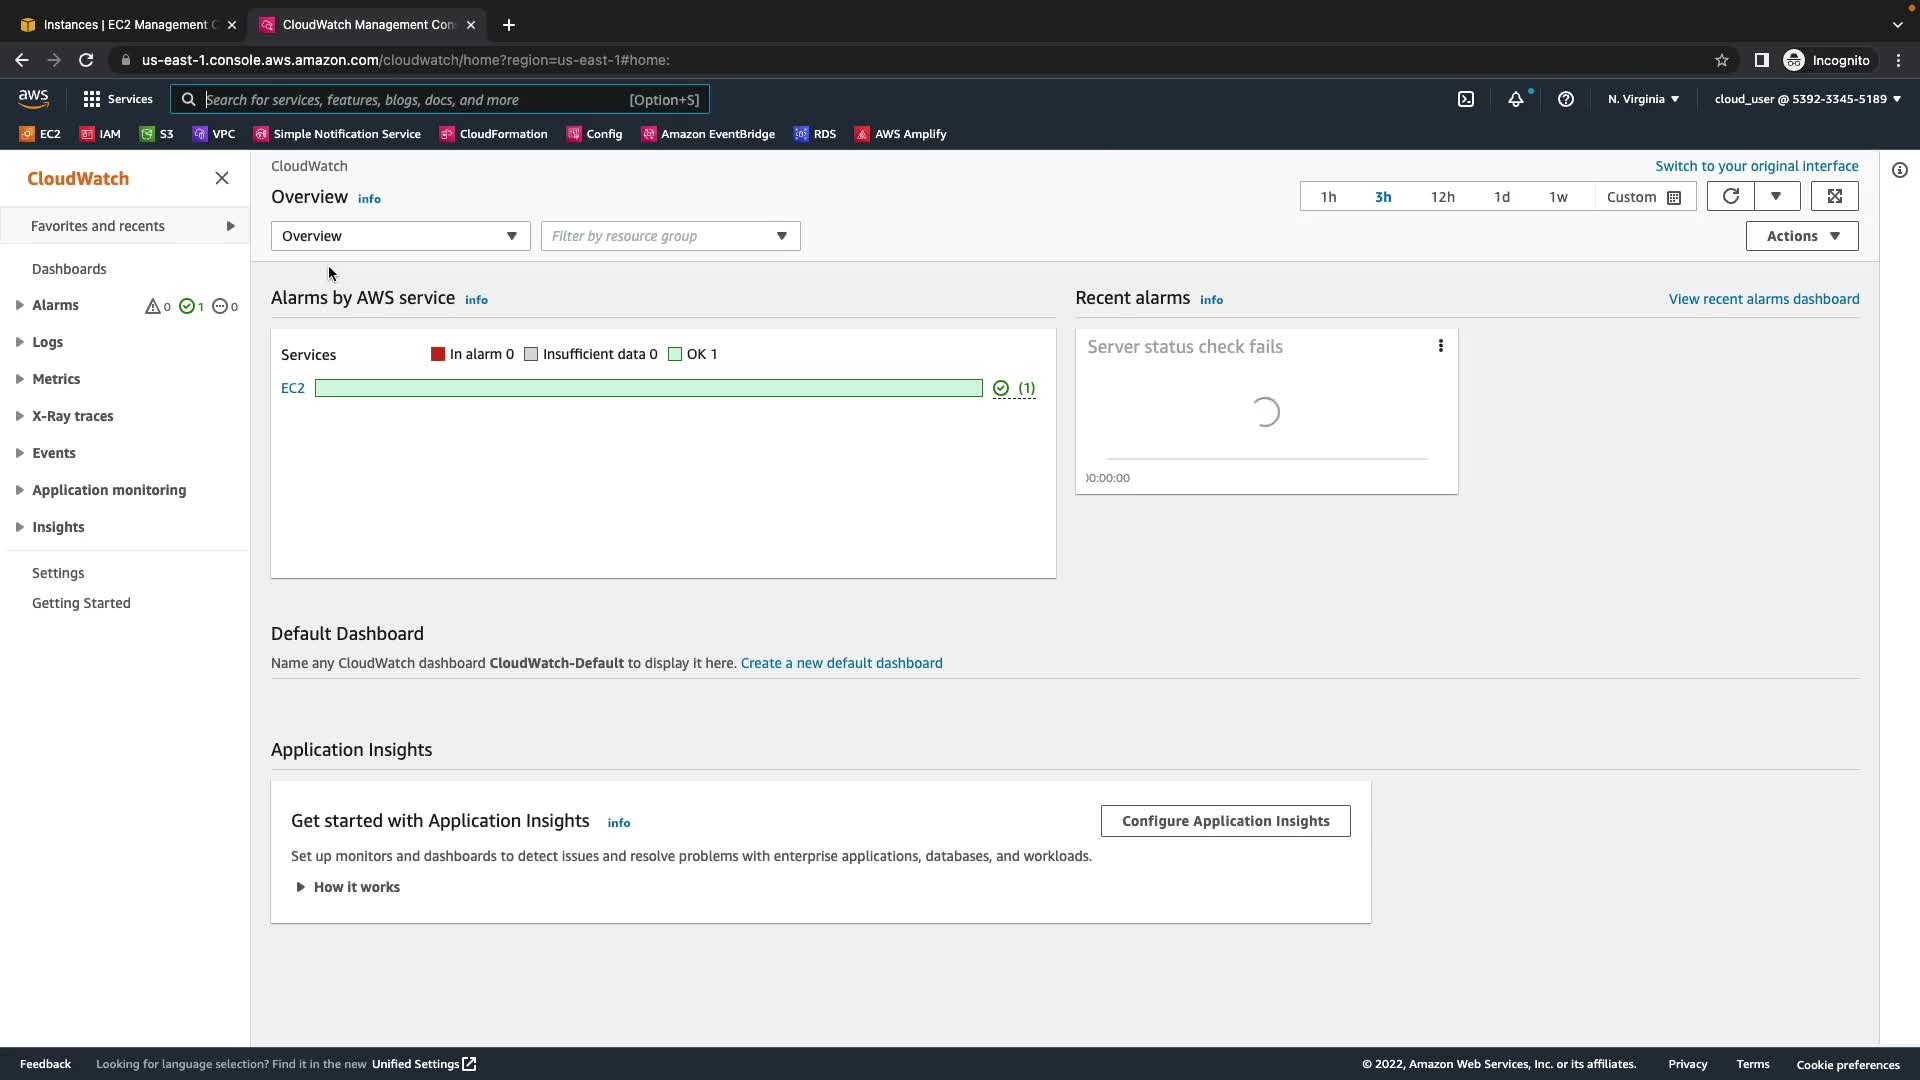Click the EC2 green alarm status bar
1920x1080 pixels.
[x=648, y=388]
